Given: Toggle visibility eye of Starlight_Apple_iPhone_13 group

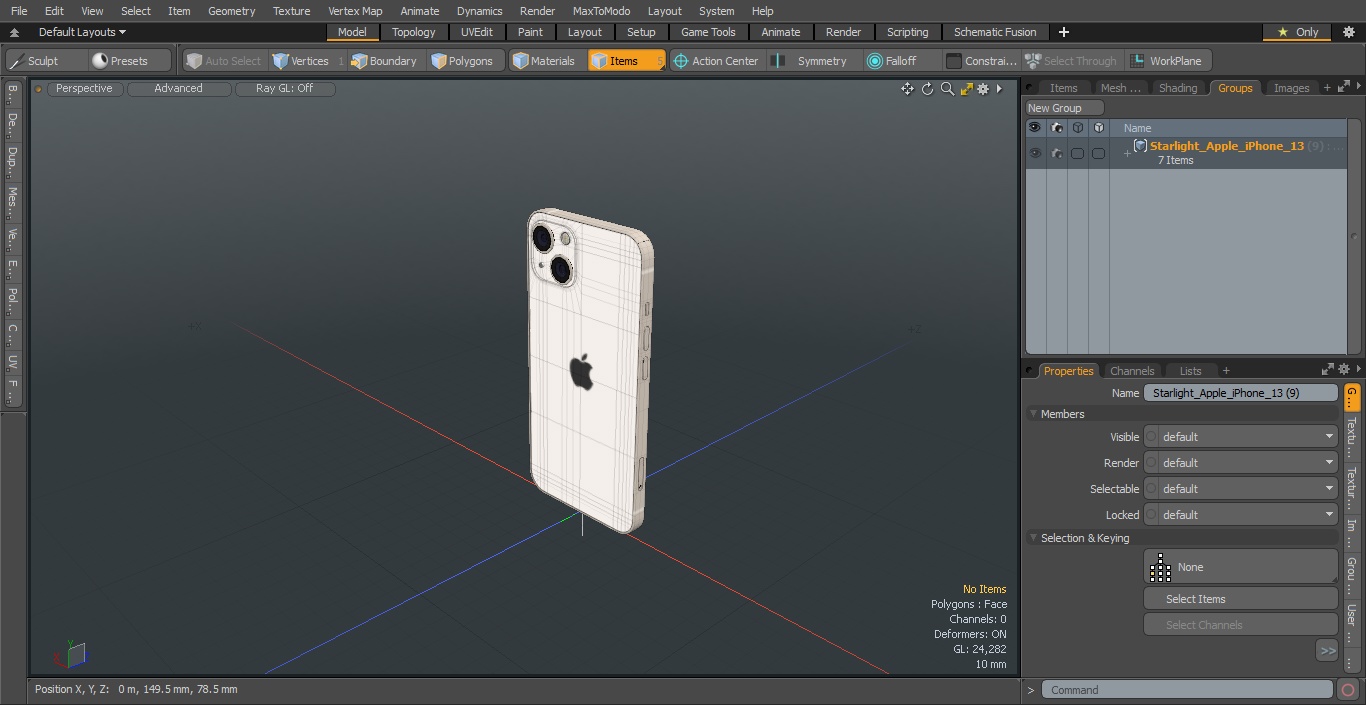Looking at the screenshot, I should pos(1035,153).
